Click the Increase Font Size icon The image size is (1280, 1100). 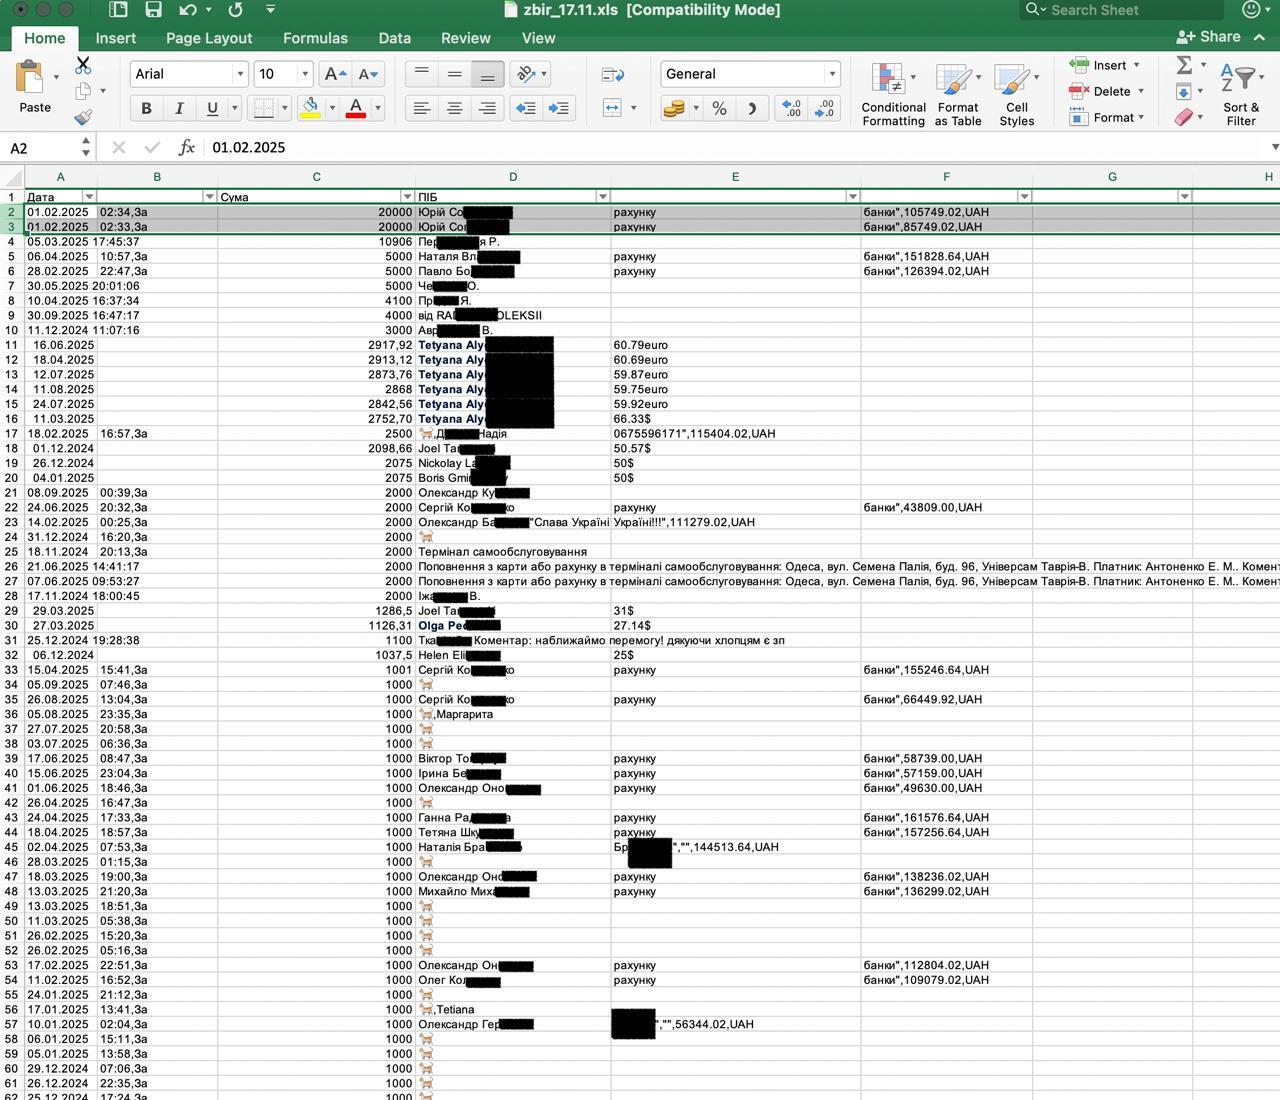(336, 74)
